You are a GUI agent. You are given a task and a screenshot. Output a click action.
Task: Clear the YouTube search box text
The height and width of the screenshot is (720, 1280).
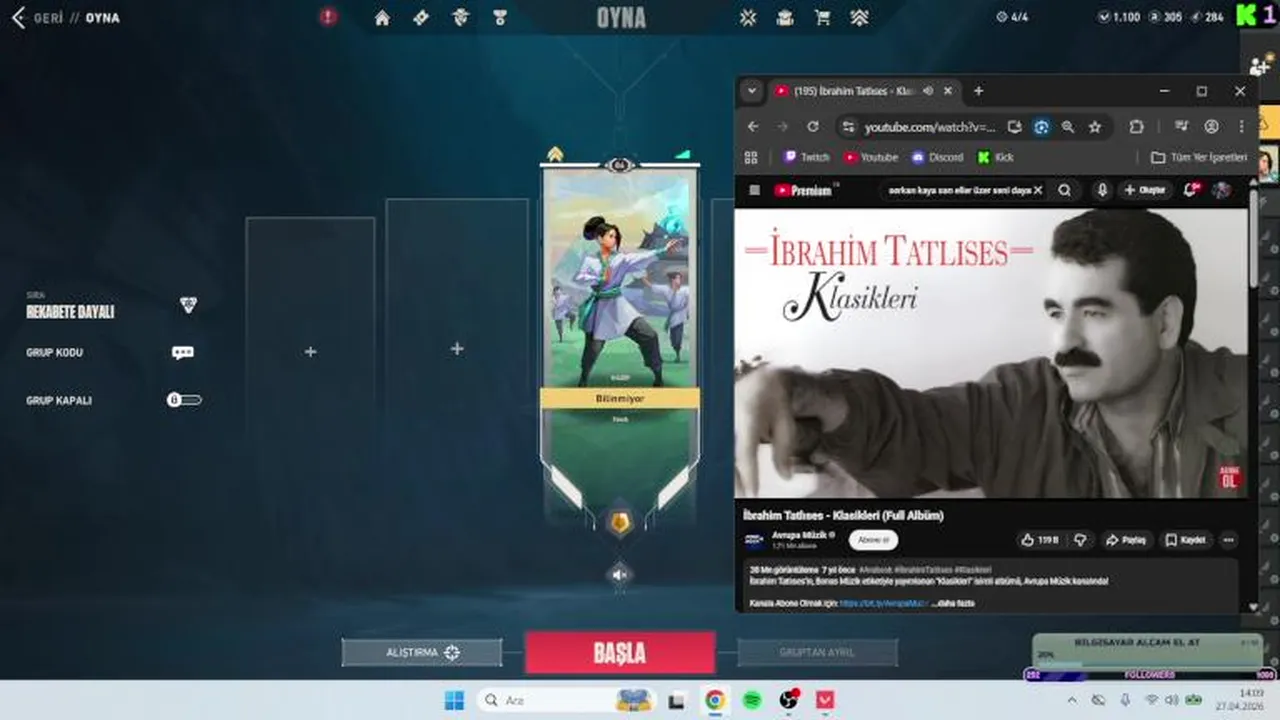(1037, 190)
